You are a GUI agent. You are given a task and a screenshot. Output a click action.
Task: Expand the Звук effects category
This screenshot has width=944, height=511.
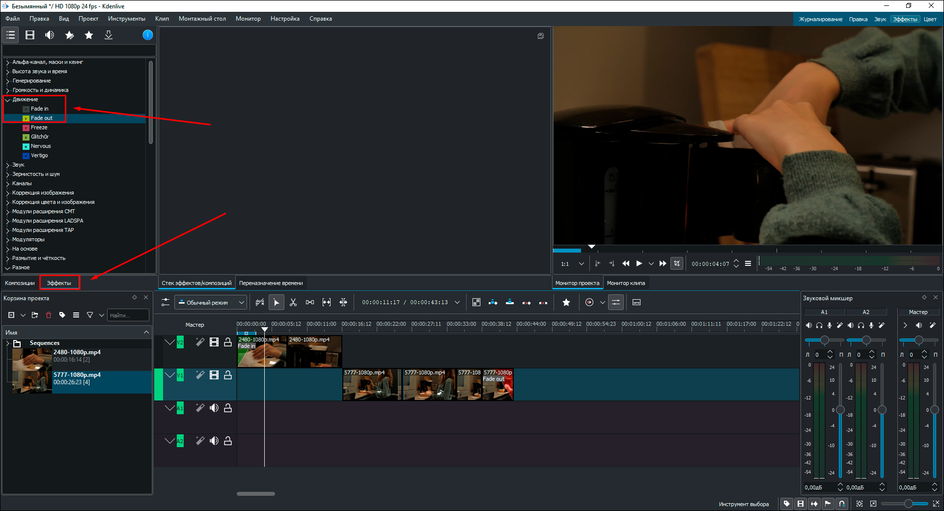7,164
